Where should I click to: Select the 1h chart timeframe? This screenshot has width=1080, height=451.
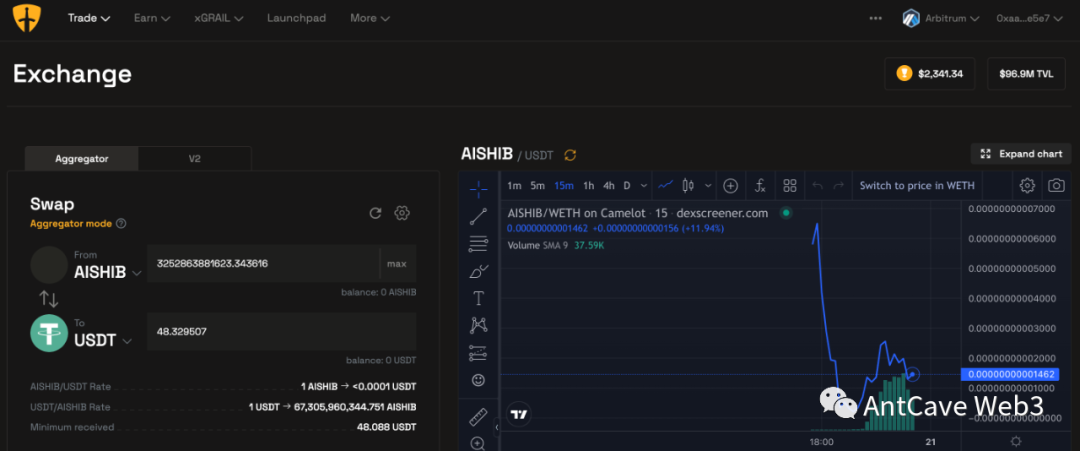589,185
